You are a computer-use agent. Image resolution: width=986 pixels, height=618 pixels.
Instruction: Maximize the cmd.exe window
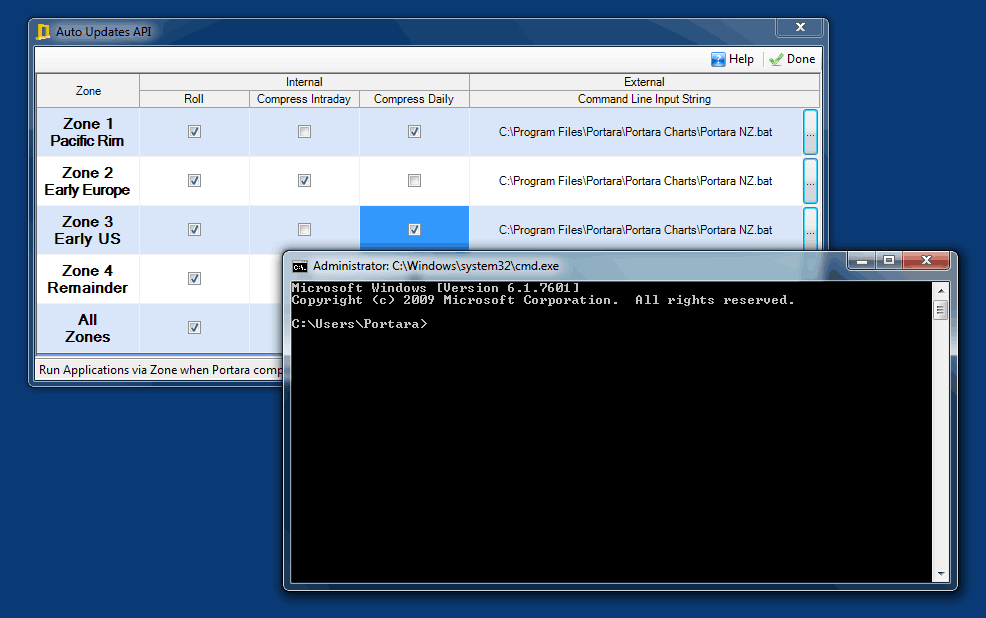889,260
